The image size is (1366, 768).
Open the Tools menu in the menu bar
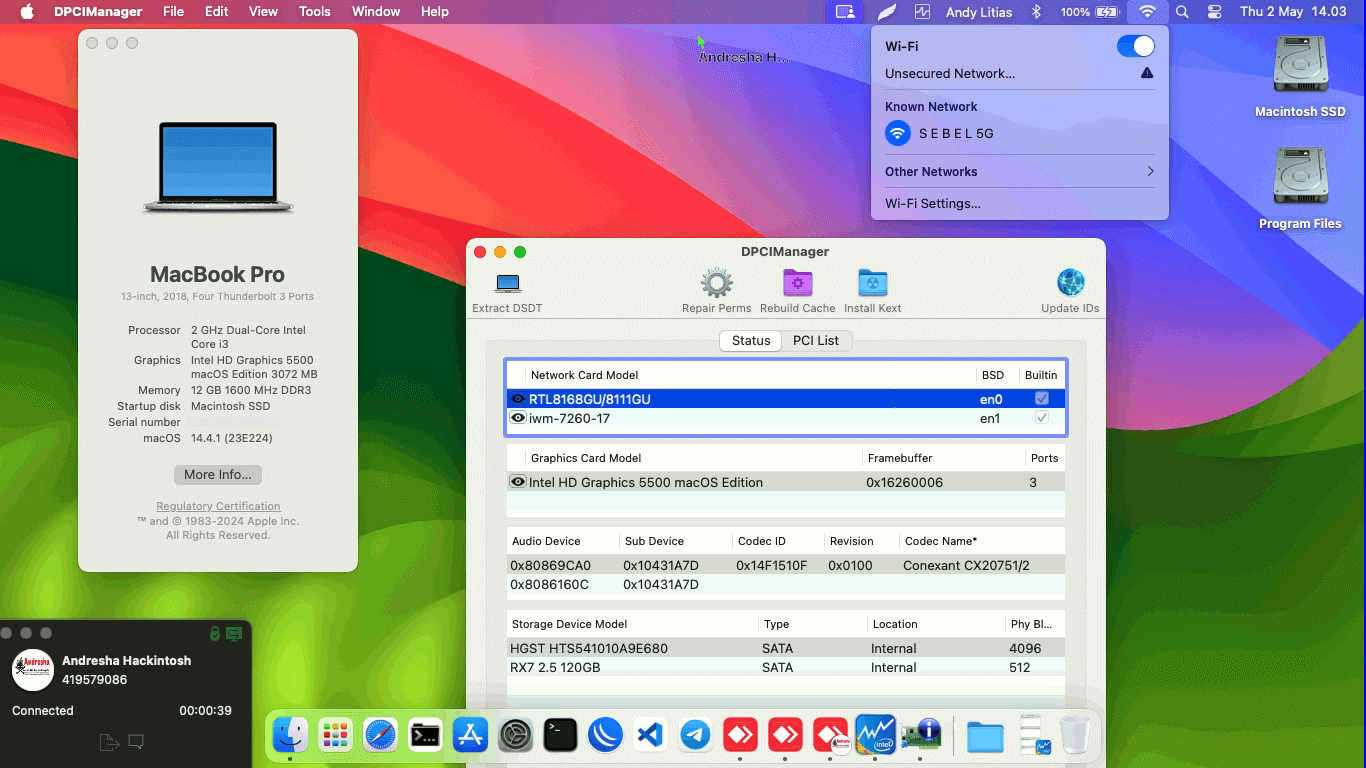[x=314, y=11]
